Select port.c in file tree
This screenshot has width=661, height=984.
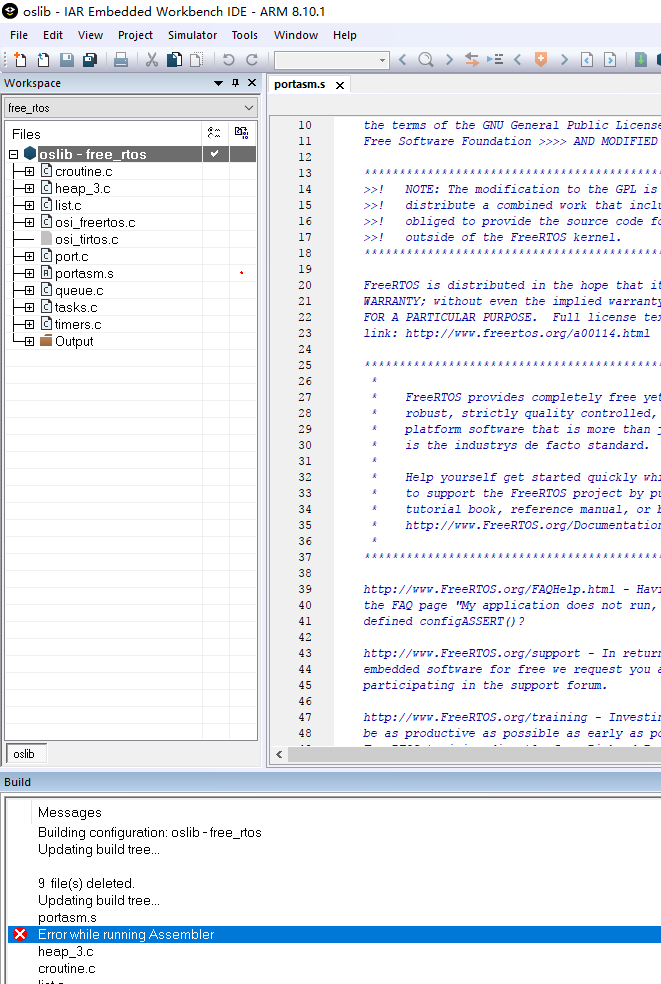tap(72, 256)
